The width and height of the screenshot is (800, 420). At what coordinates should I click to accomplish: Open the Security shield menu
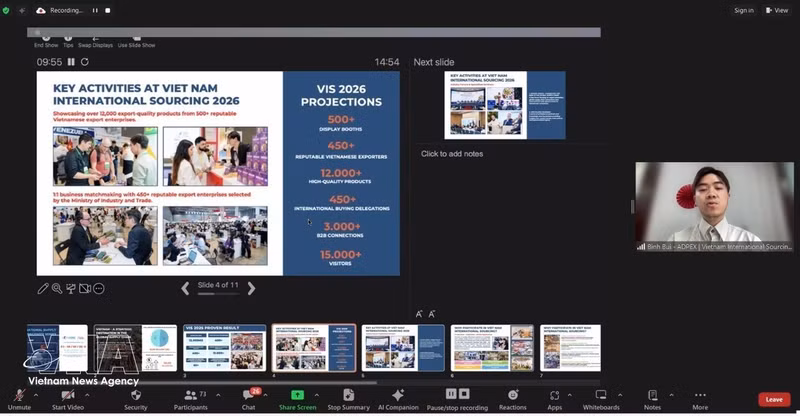pyautogui.click(x=136, y=400)
